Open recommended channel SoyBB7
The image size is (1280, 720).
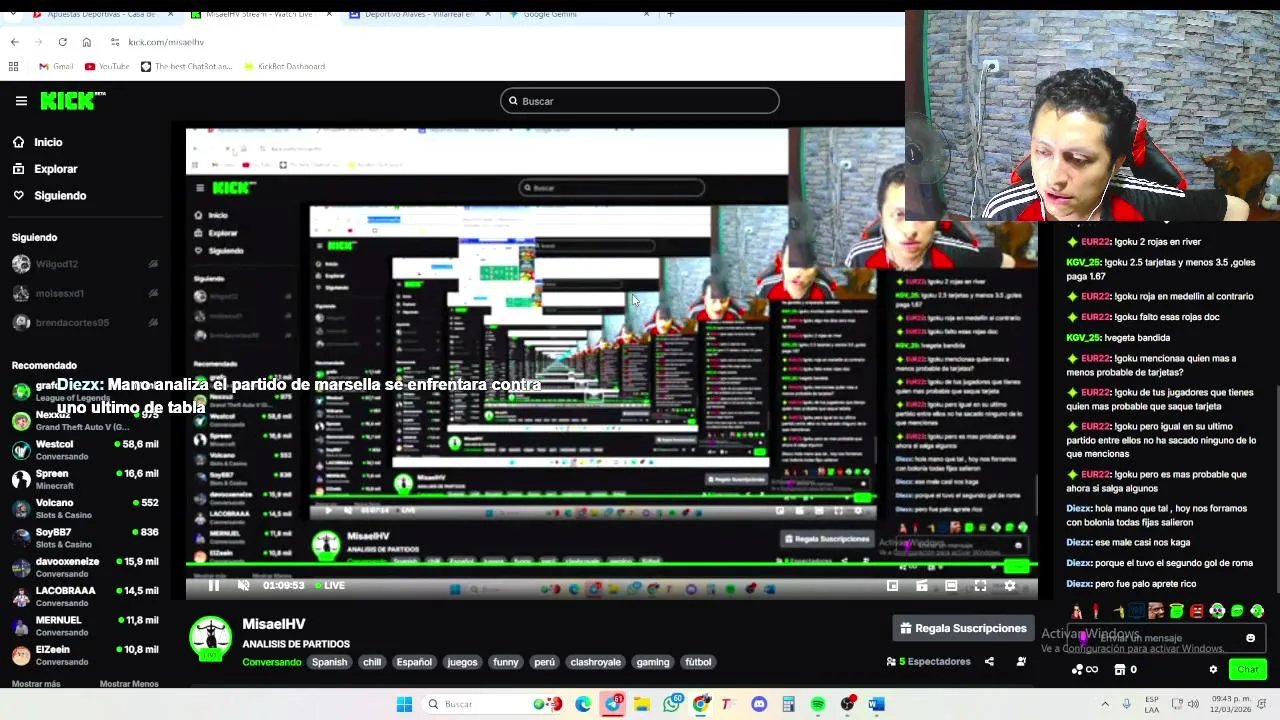[85, 538]
